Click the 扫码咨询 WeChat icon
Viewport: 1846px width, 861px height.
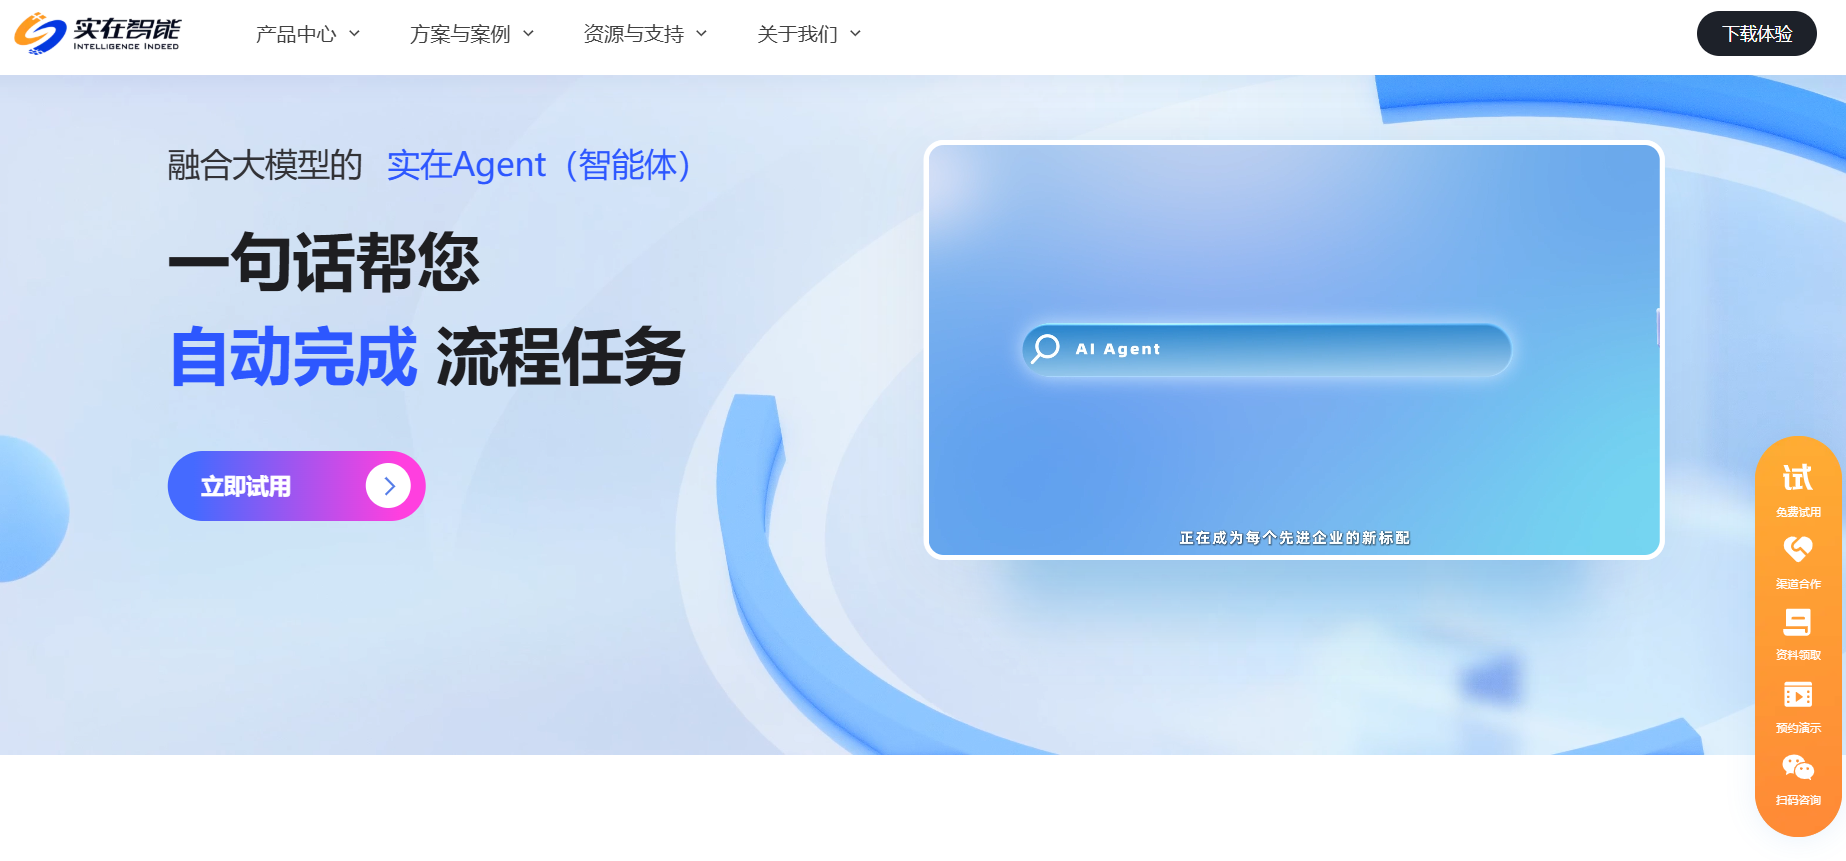click(x=1798, y=767)
